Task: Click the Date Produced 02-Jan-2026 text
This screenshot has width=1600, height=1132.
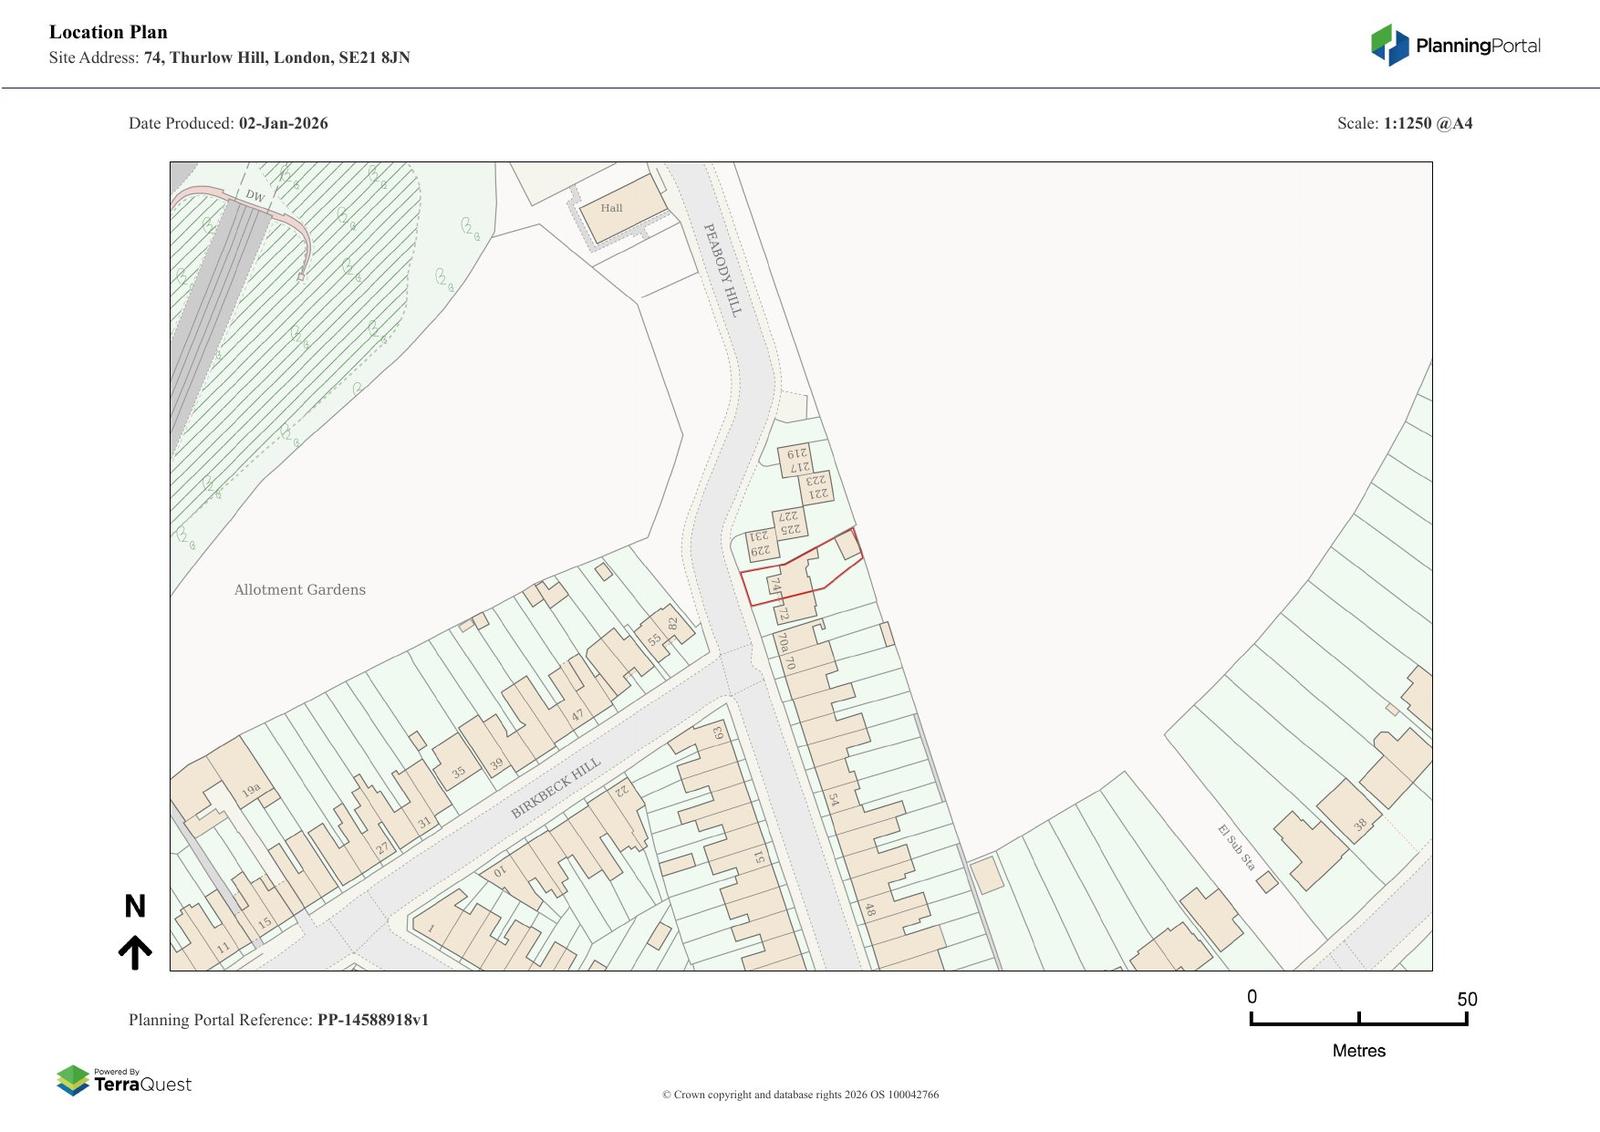Action: [228, 124]
